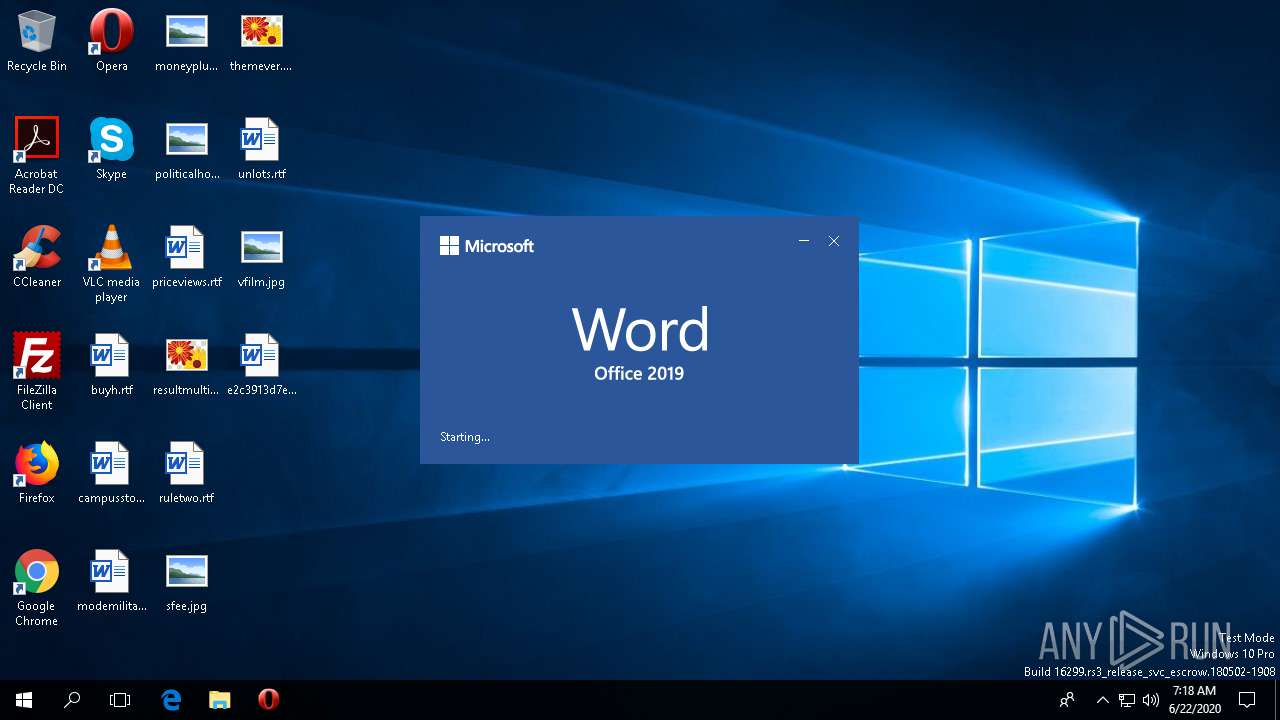Launch Opera from the taskbar

coord(268,700)
